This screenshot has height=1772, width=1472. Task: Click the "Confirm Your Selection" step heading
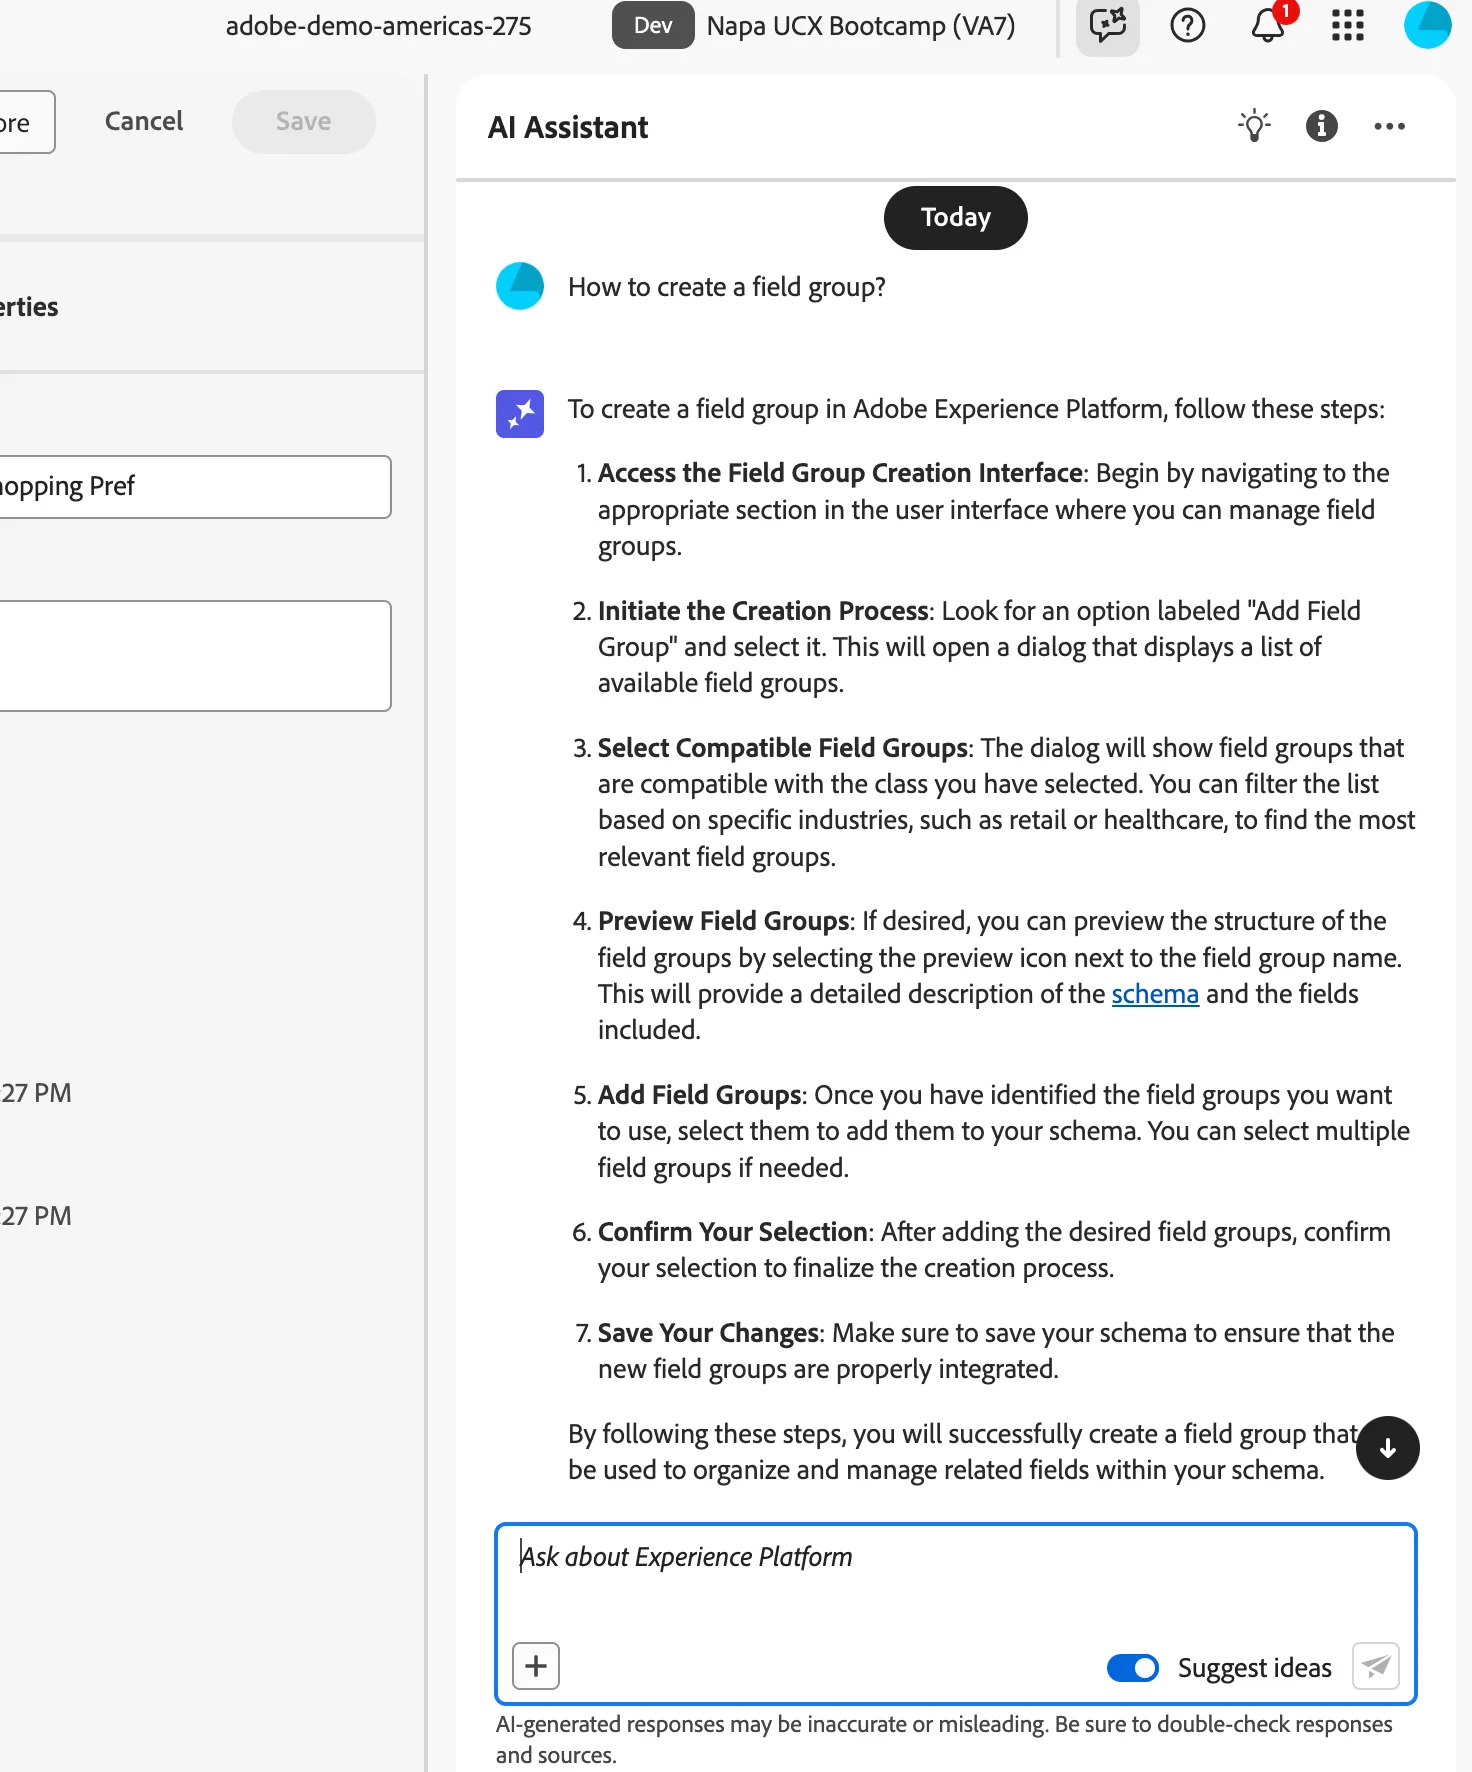733,1232
